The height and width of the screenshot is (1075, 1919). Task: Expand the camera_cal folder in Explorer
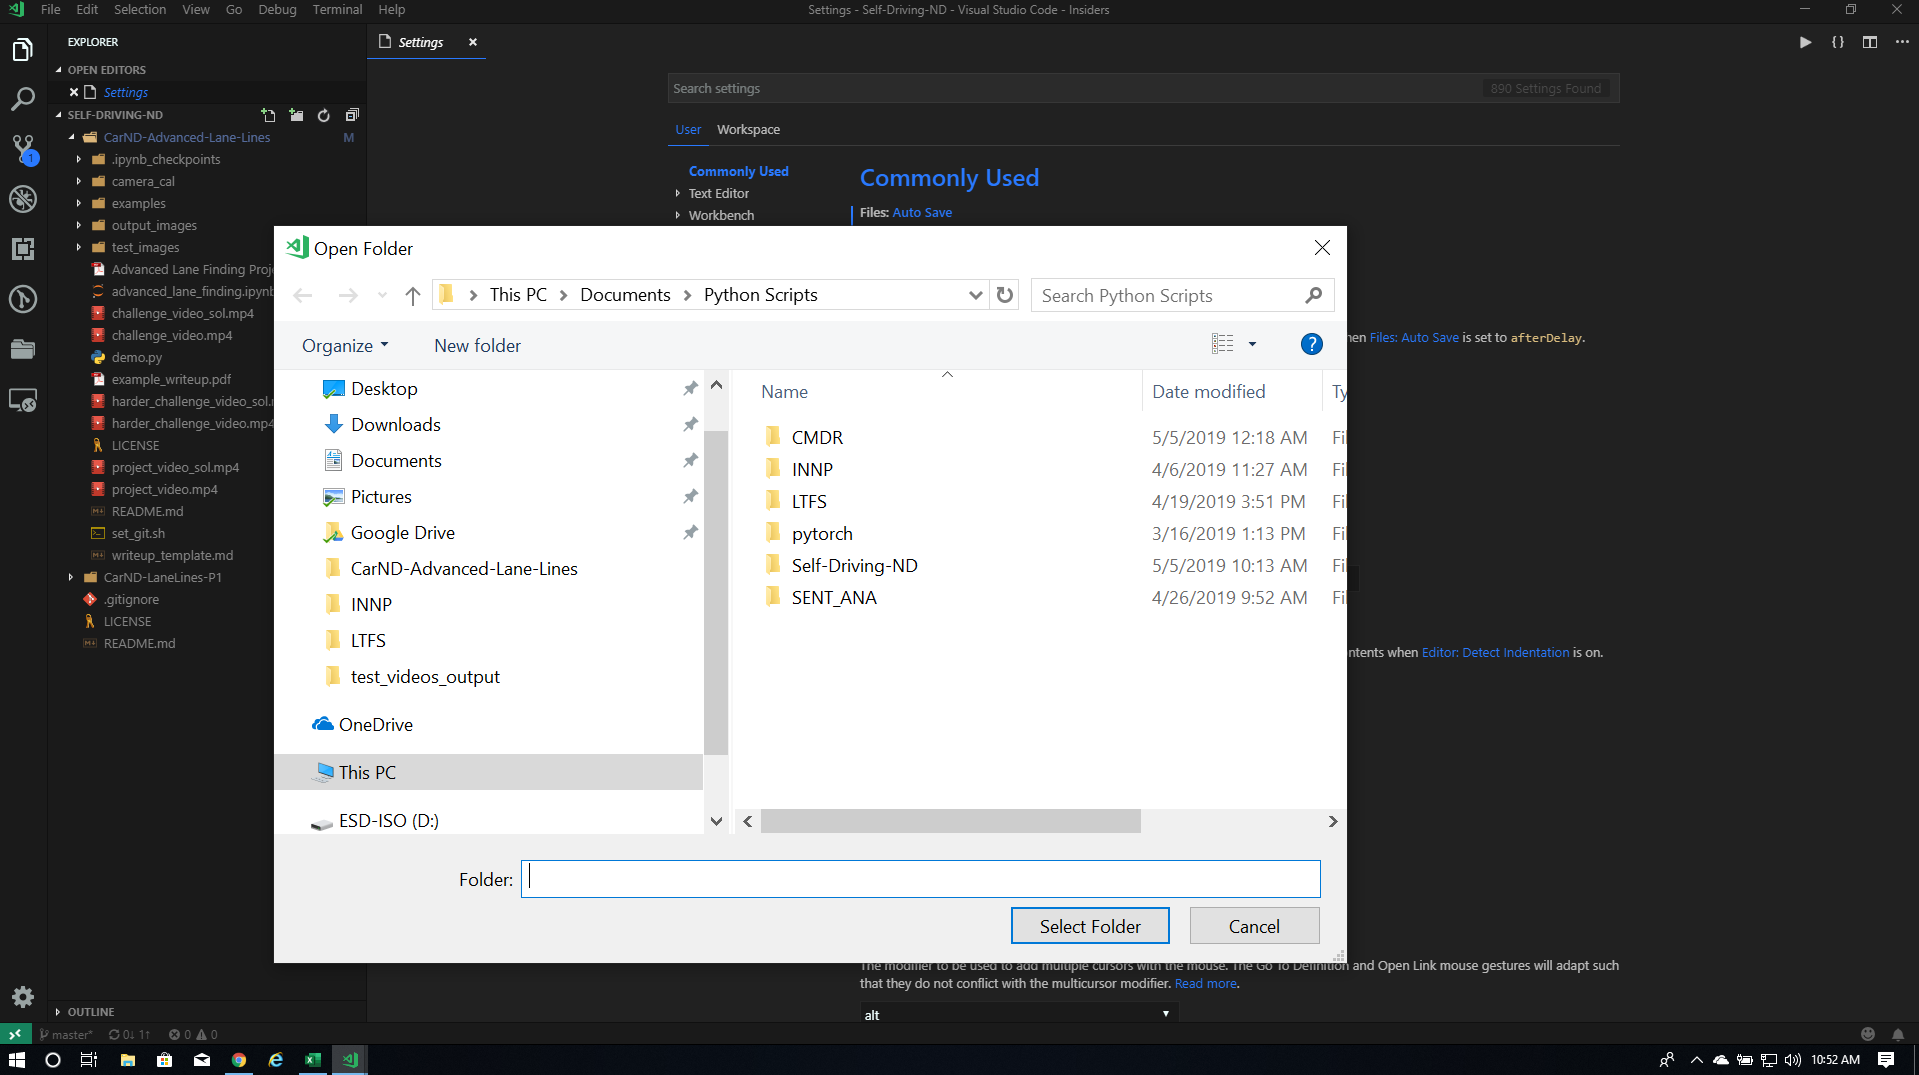click(79, 181)
